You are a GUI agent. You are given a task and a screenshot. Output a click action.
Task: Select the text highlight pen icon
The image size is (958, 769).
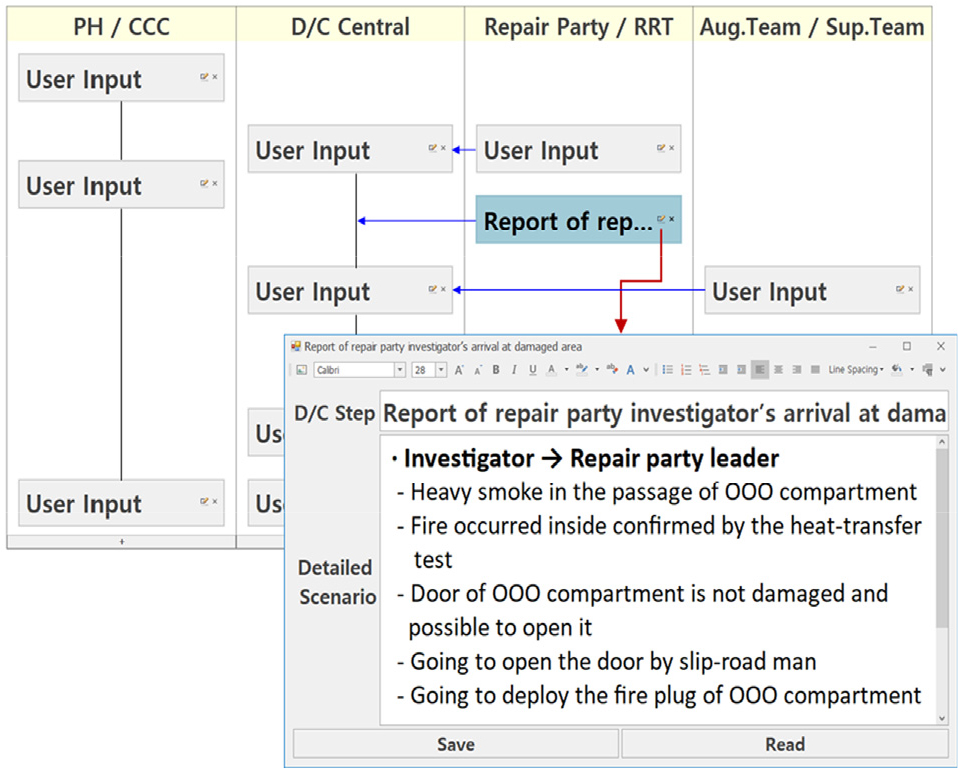click(x=582, y=370)
